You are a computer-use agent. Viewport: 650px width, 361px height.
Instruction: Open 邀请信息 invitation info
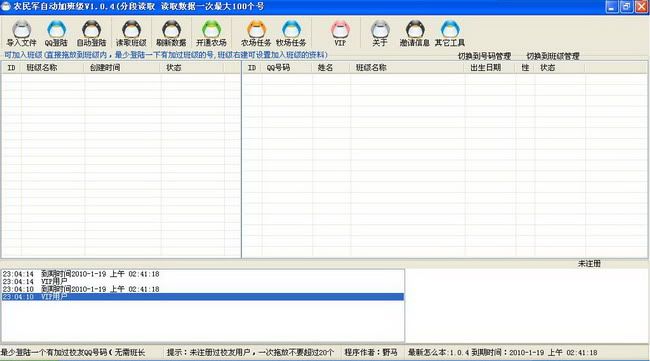point(415,34)
